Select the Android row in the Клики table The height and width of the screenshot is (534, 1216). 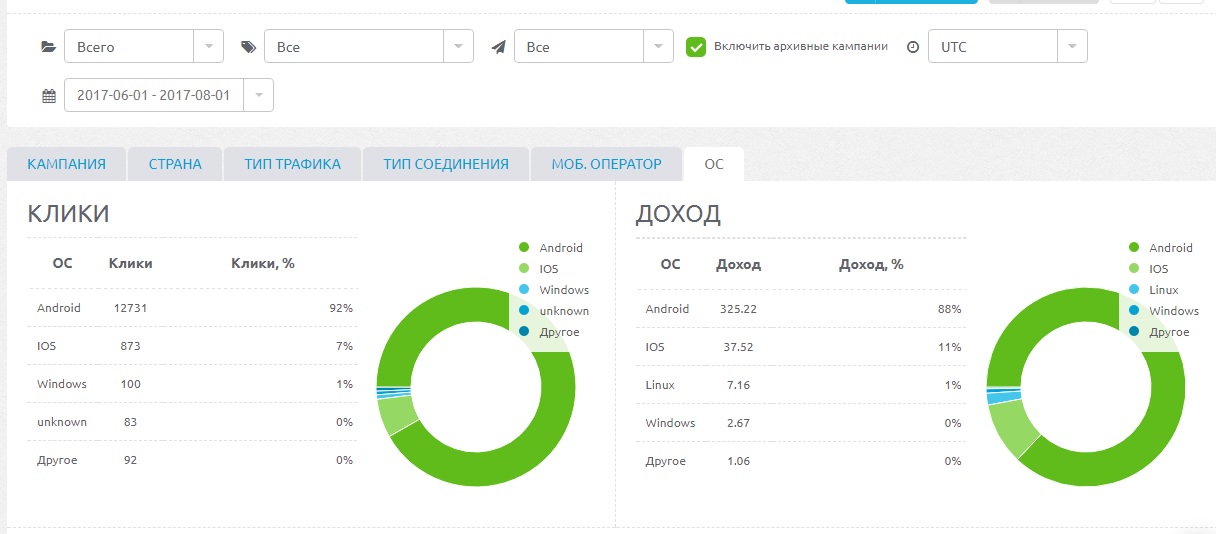coord(190,308)
